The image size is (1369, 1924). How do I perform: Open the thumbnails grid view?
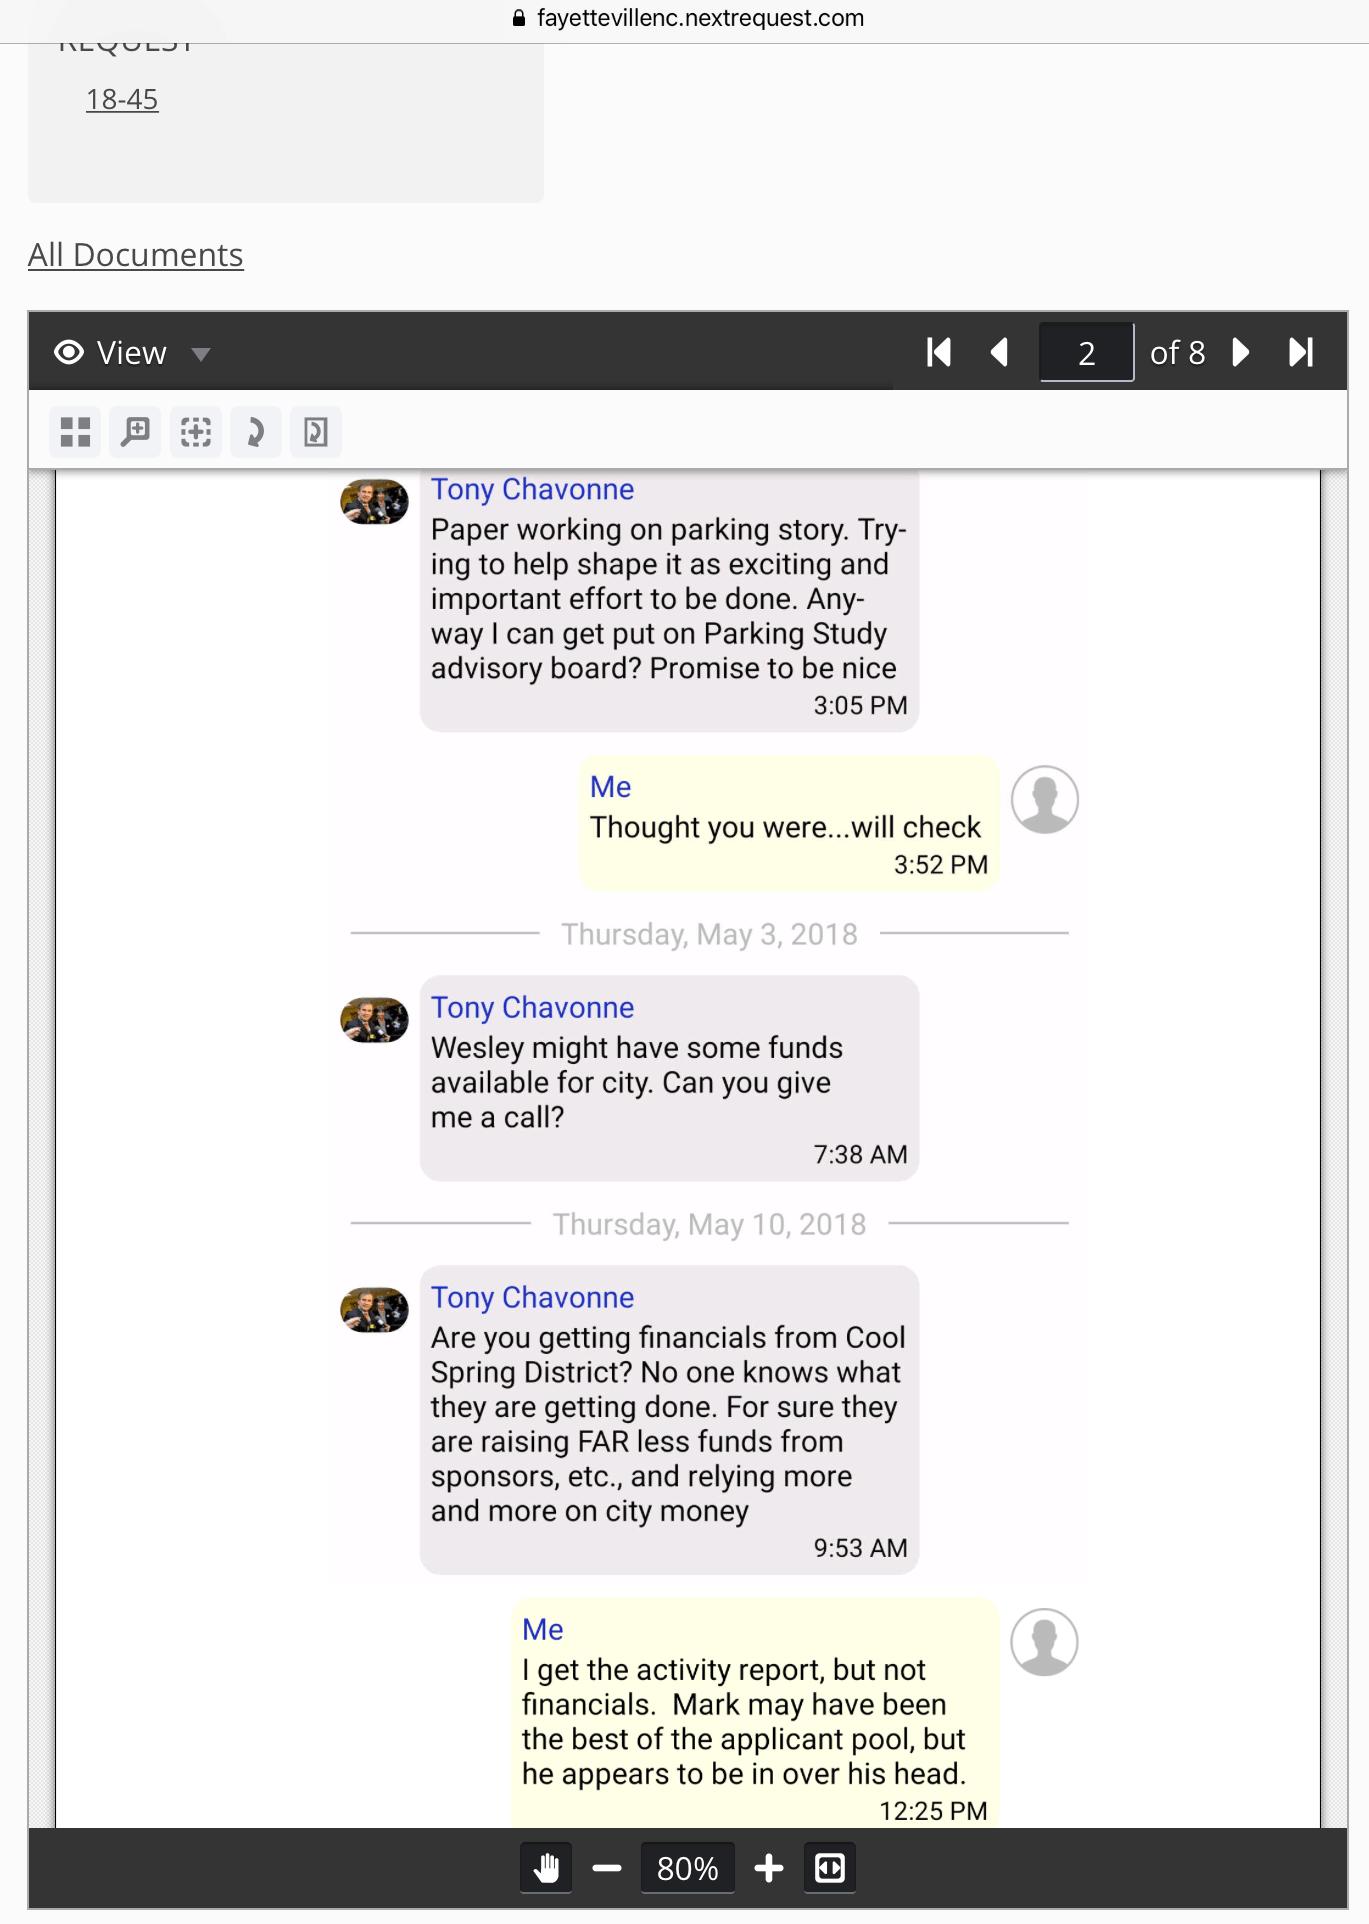[75, 432]
